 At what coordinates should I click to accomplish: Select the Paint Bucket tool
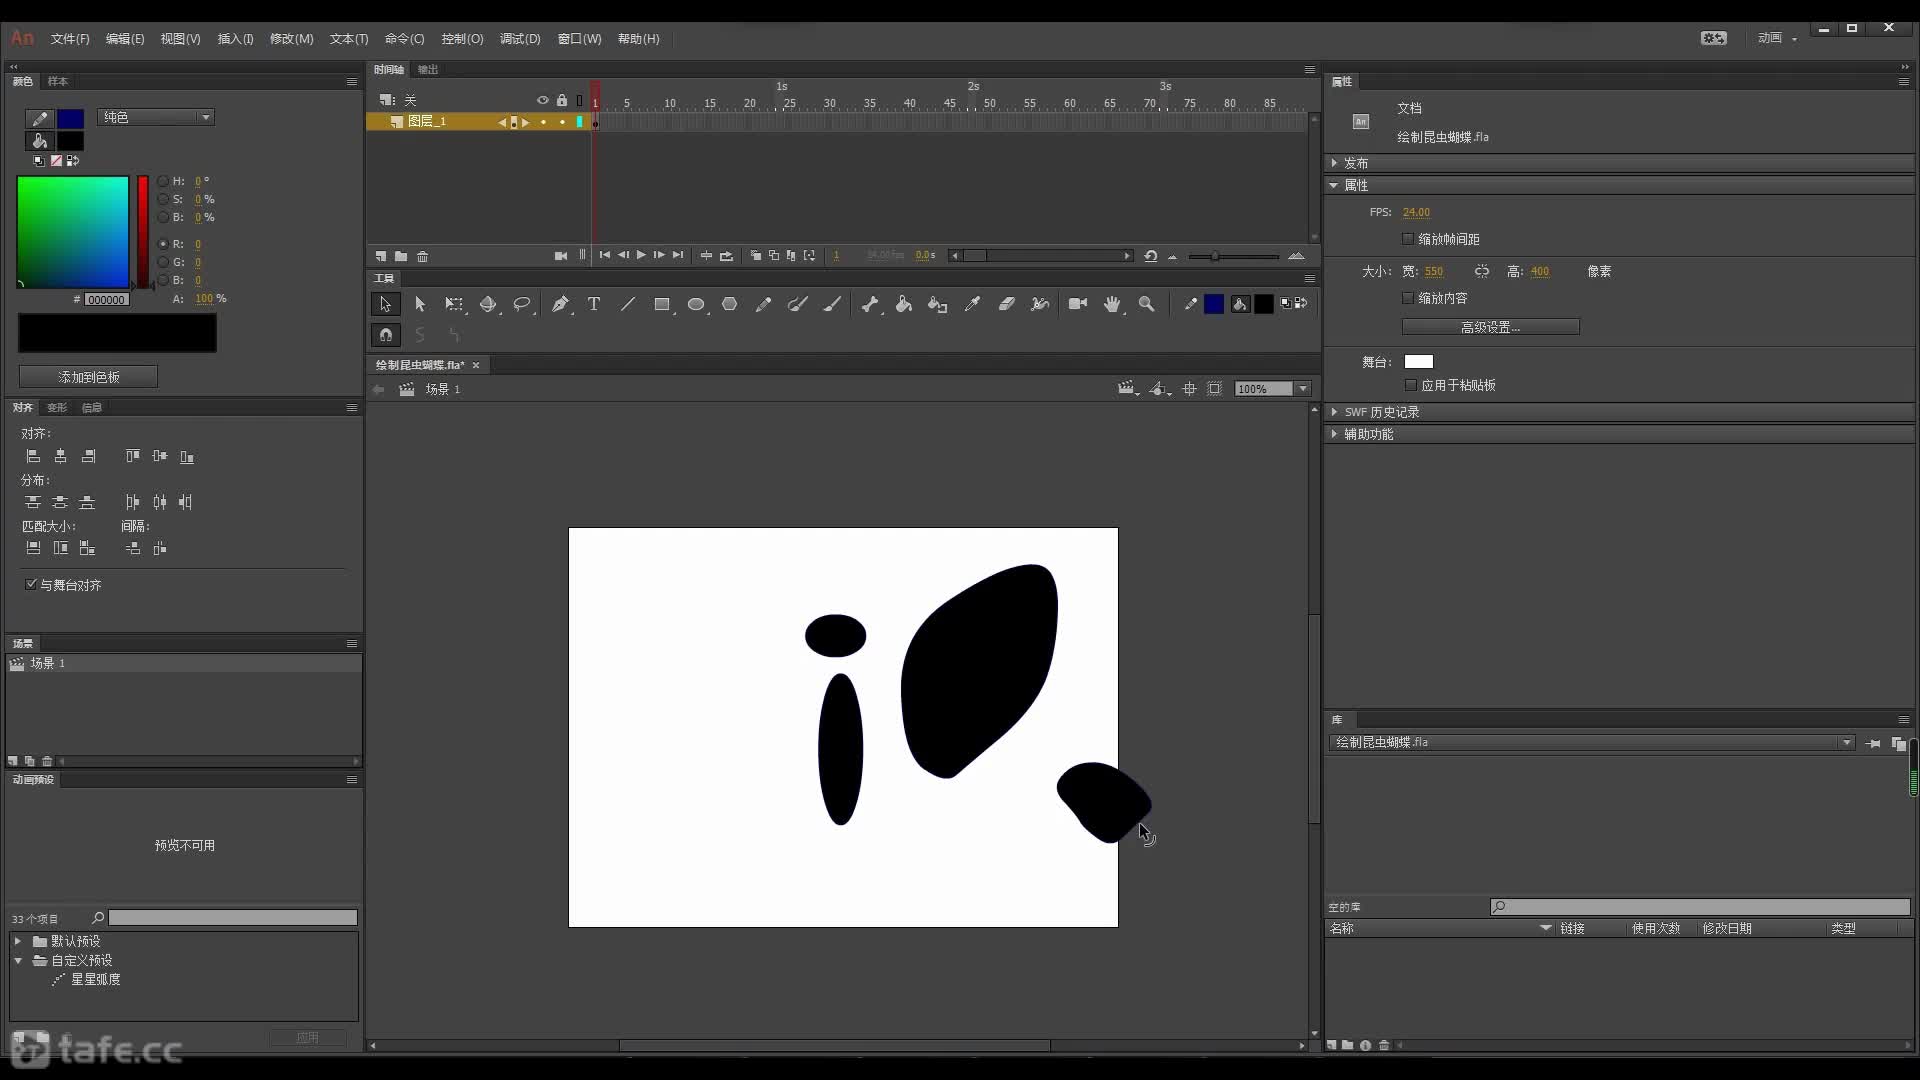[904, 304]
